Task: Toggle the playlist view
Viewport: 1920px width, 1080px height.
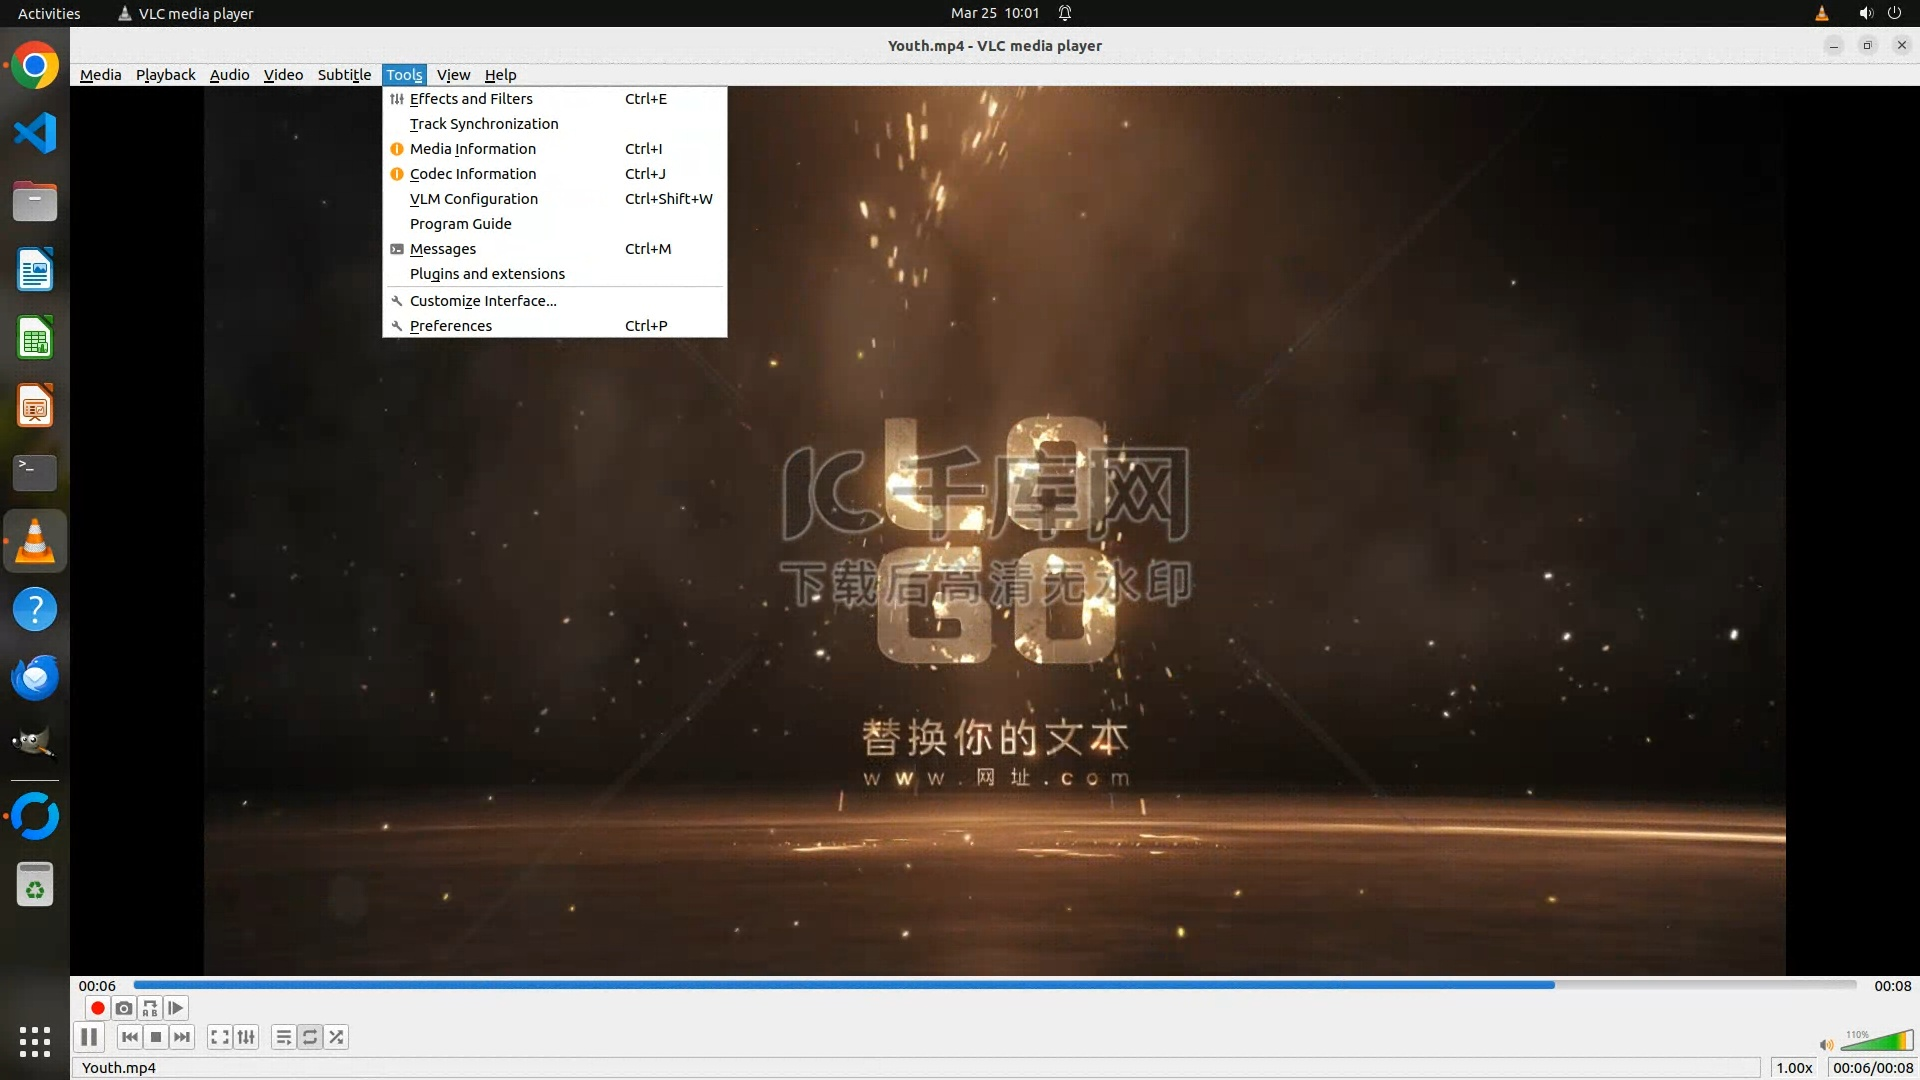Action: (284, 1037)
